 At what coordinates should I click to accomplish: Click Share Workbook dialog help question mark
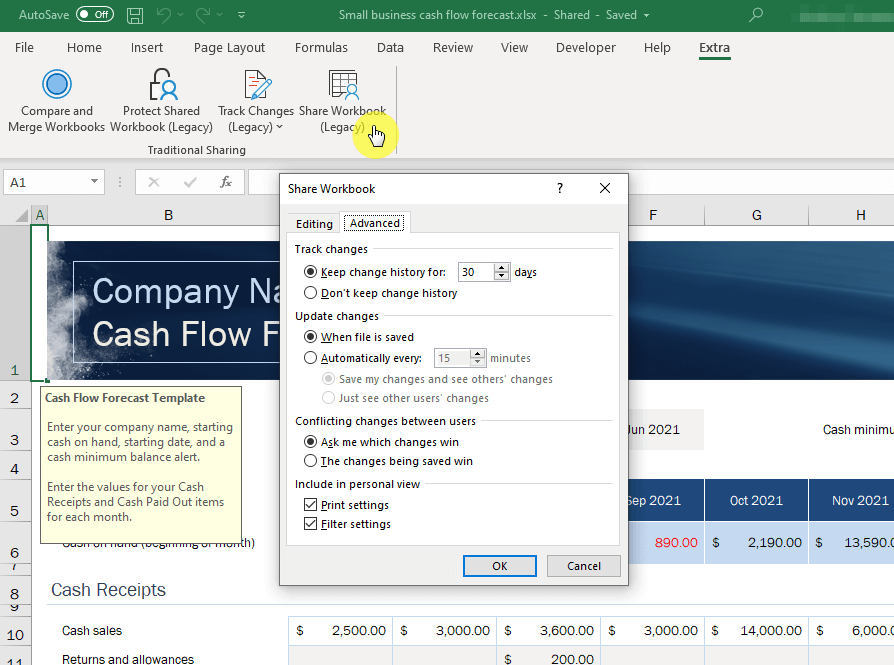560,188
